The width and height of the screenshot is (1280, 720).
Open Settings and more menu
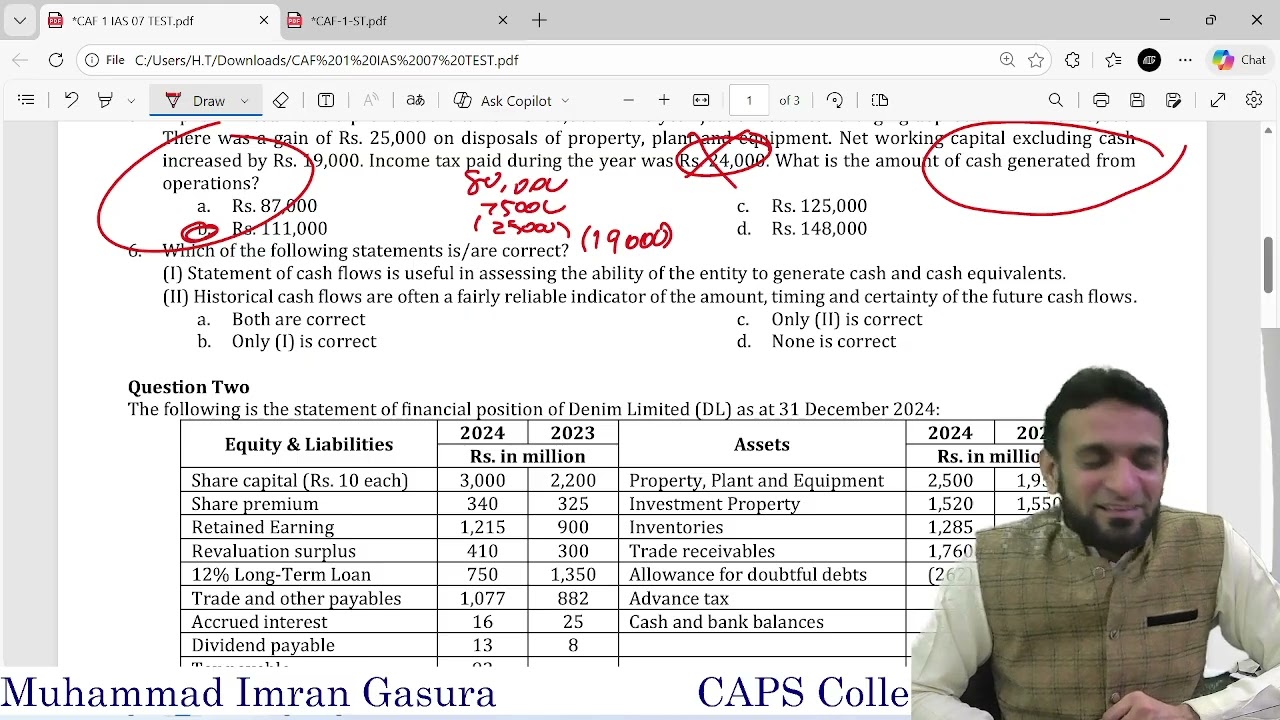pyautogui.click(x=1185, y=60)
